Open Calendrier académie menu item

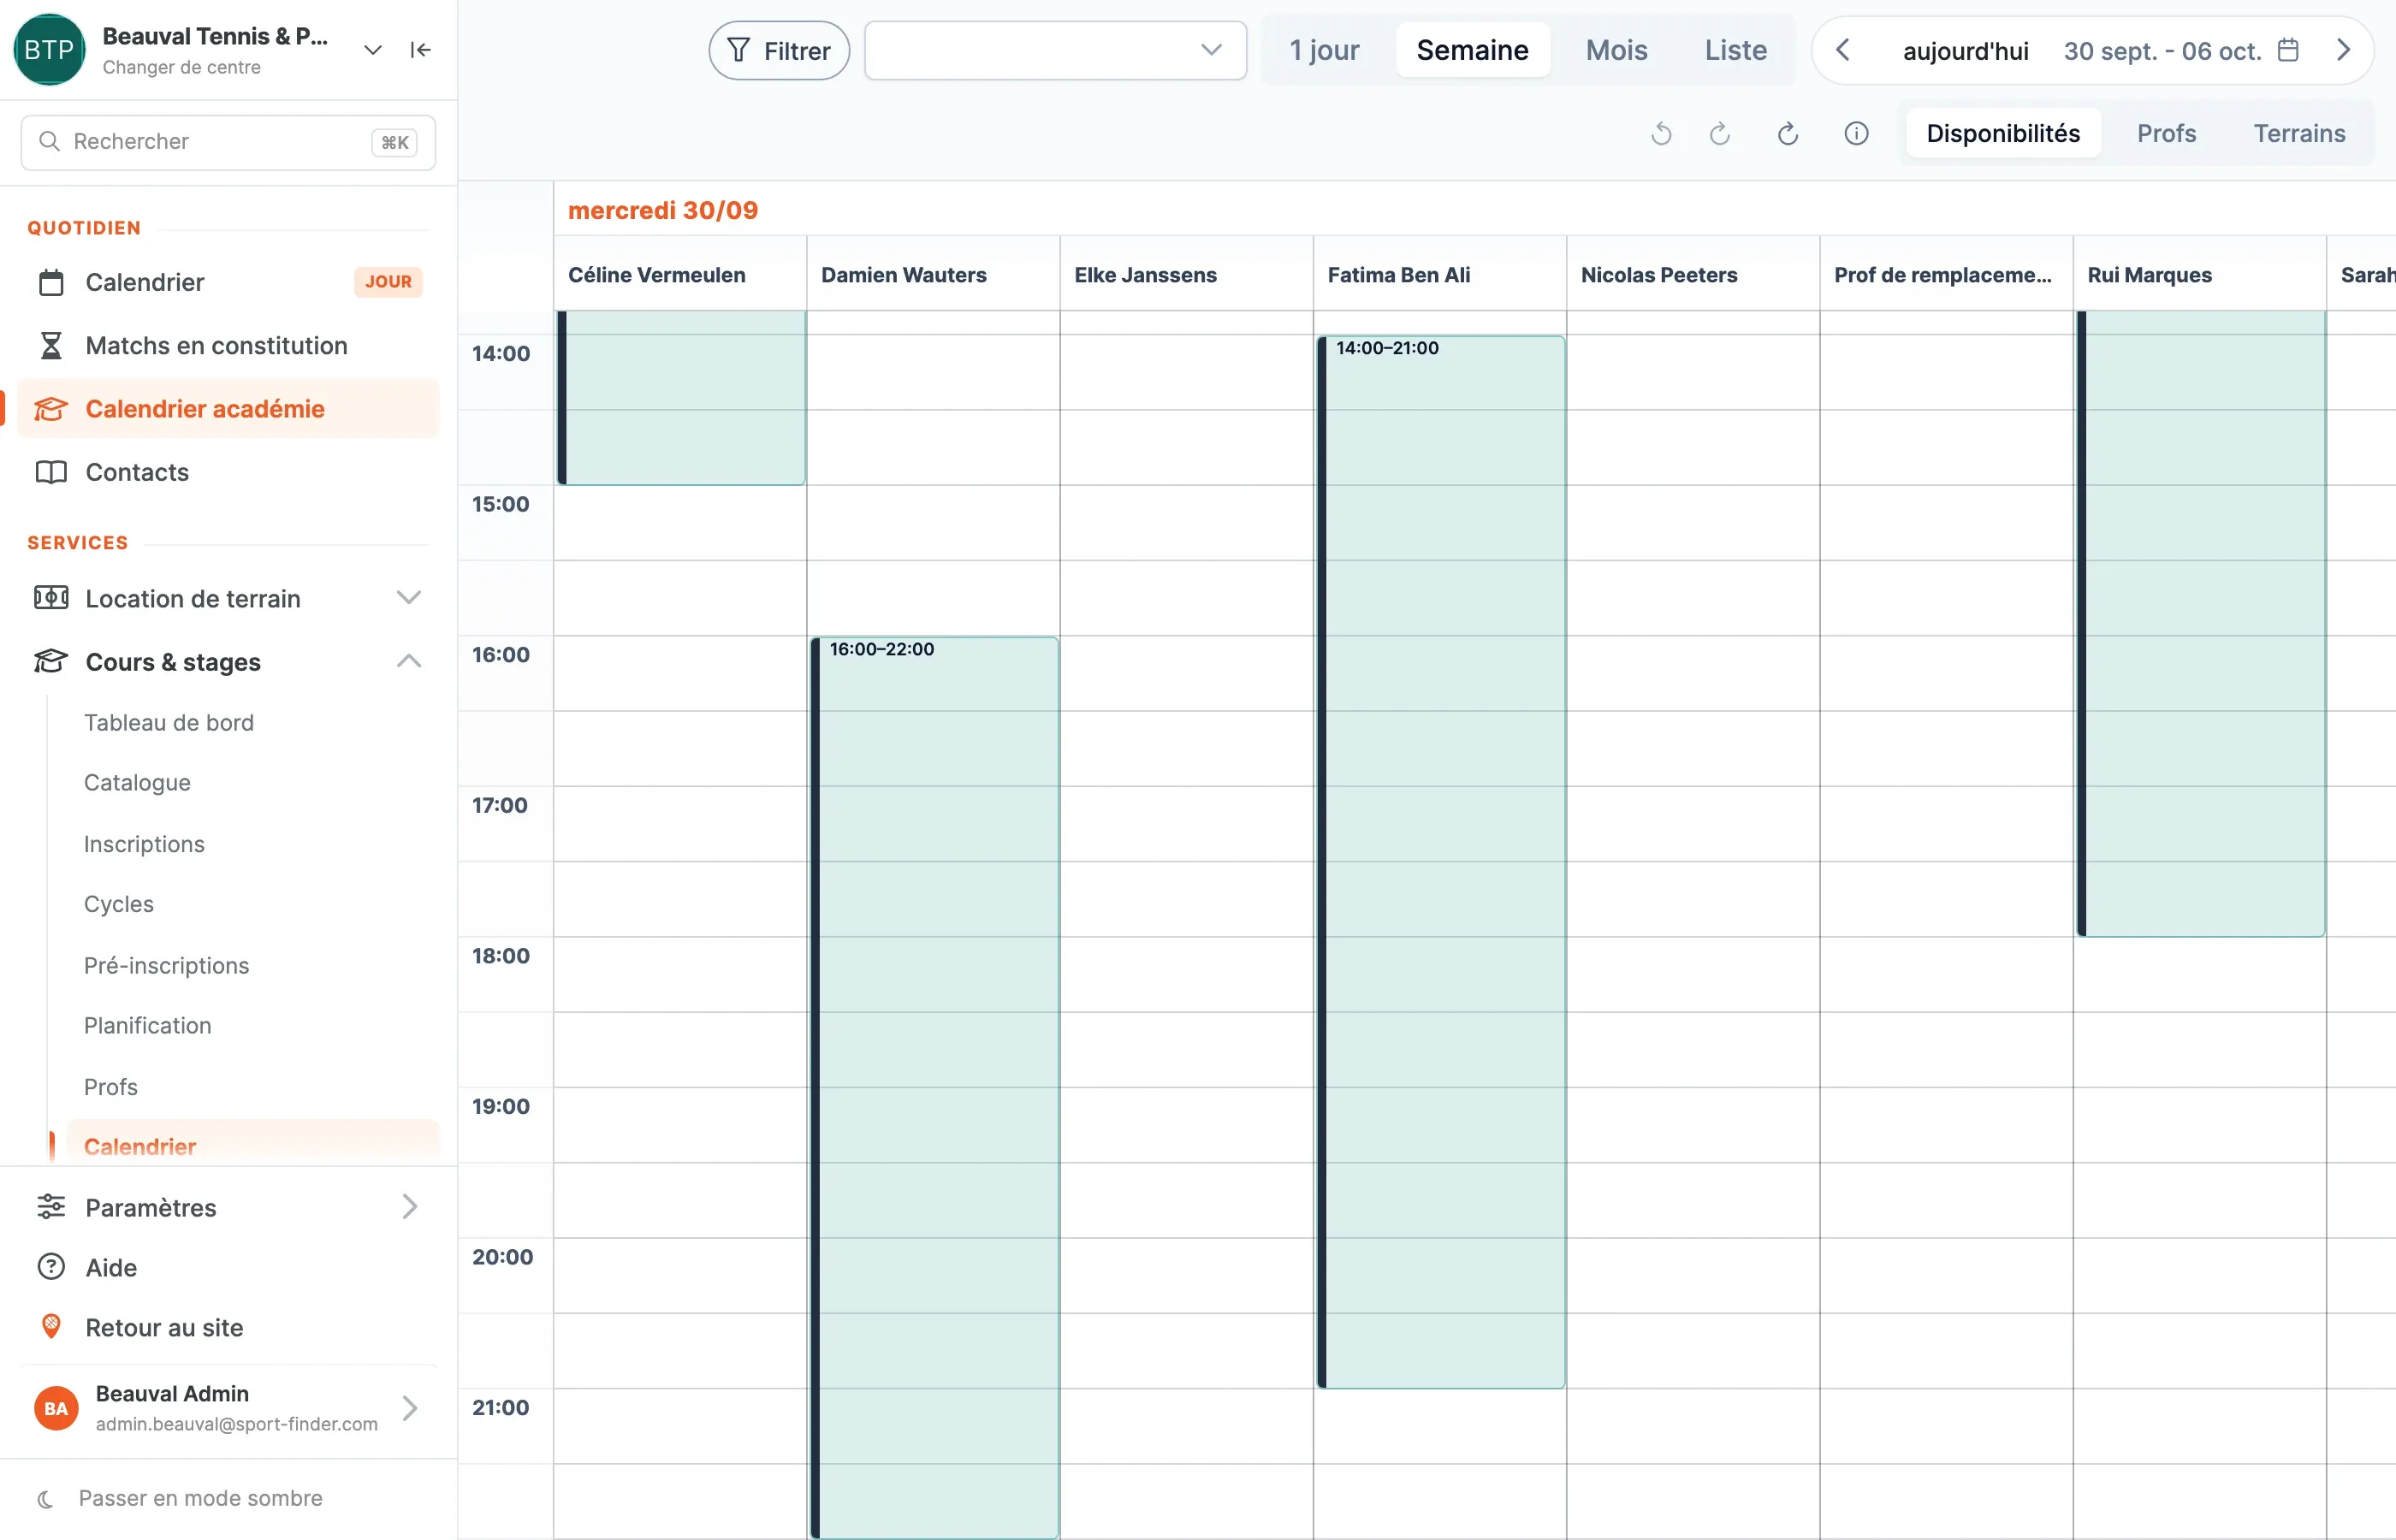[228, 409]
